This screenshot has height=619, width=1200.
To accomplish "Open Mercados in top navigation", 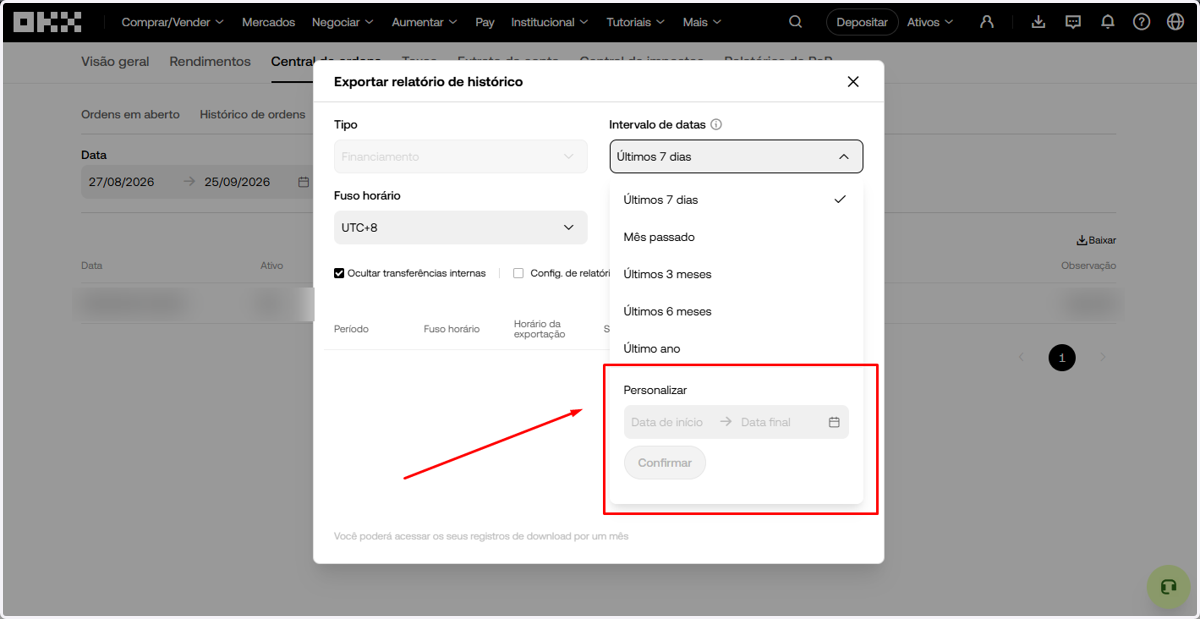I will tap(268, 22).
